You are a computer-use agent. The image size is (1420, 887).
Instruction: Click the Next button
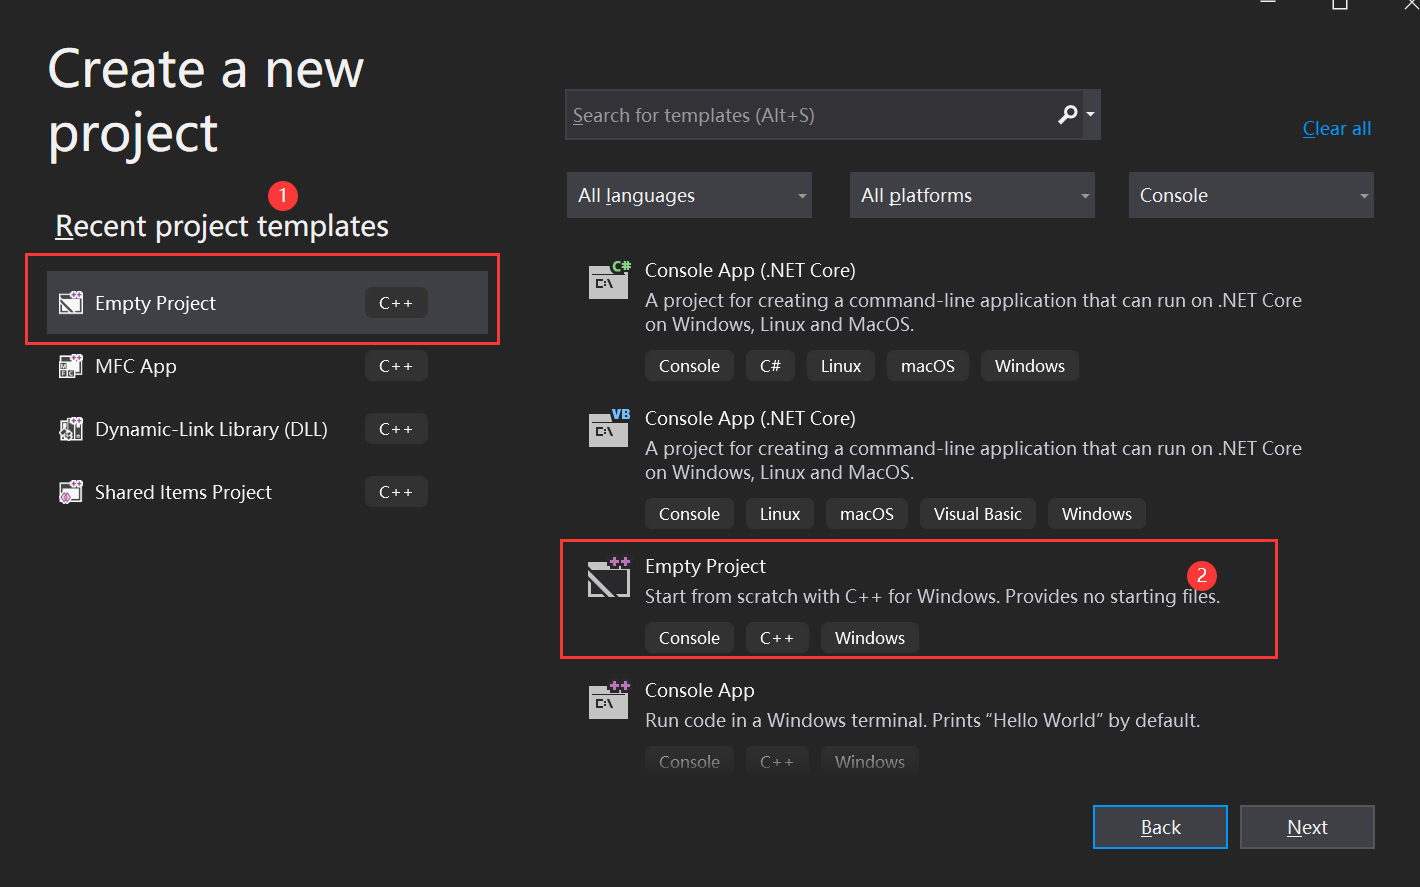pos(1307,827)
